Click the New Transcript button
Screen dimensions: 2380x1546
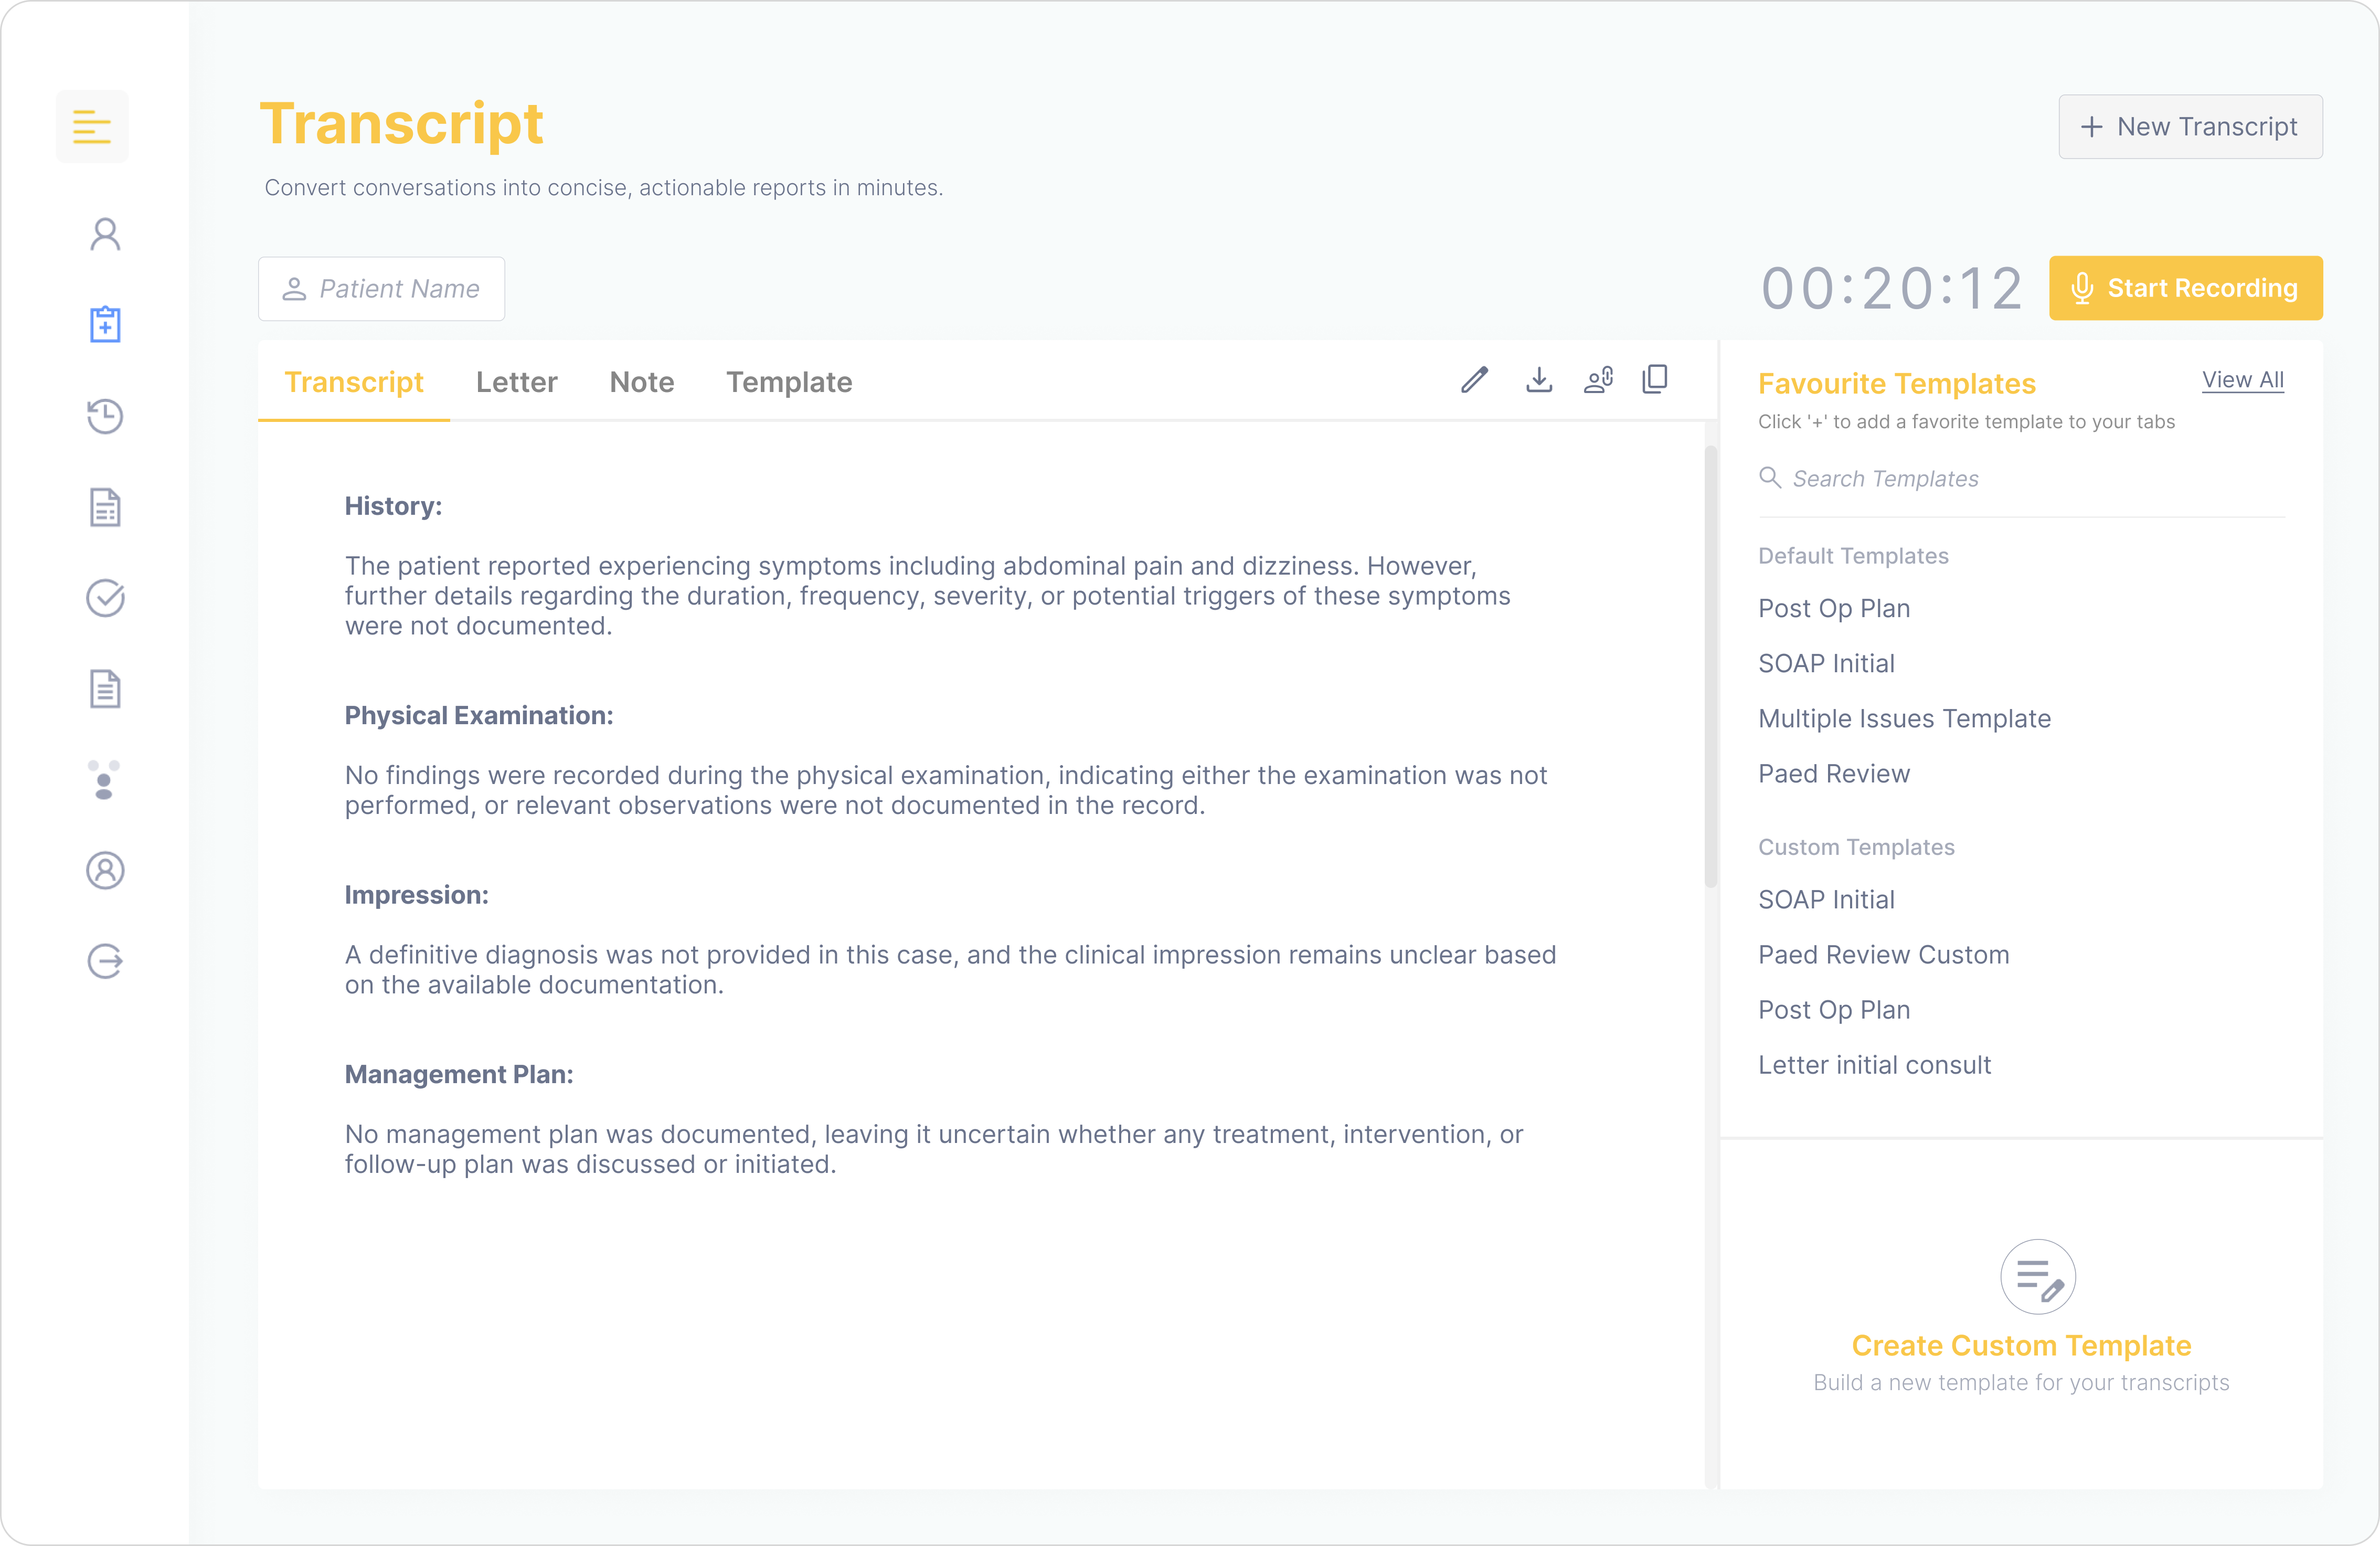tap(2190, 127)
